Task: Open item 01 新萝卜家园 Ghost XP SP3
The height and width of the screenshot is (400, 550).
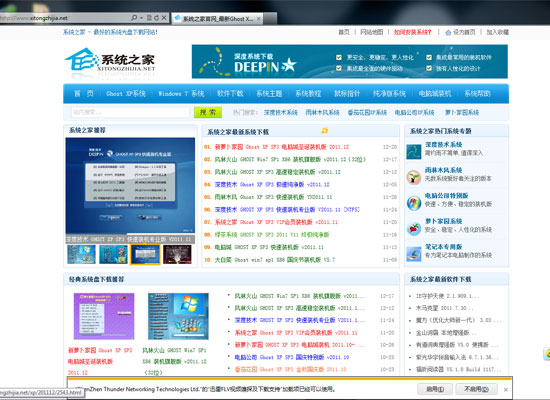Action: click(282, 147)
